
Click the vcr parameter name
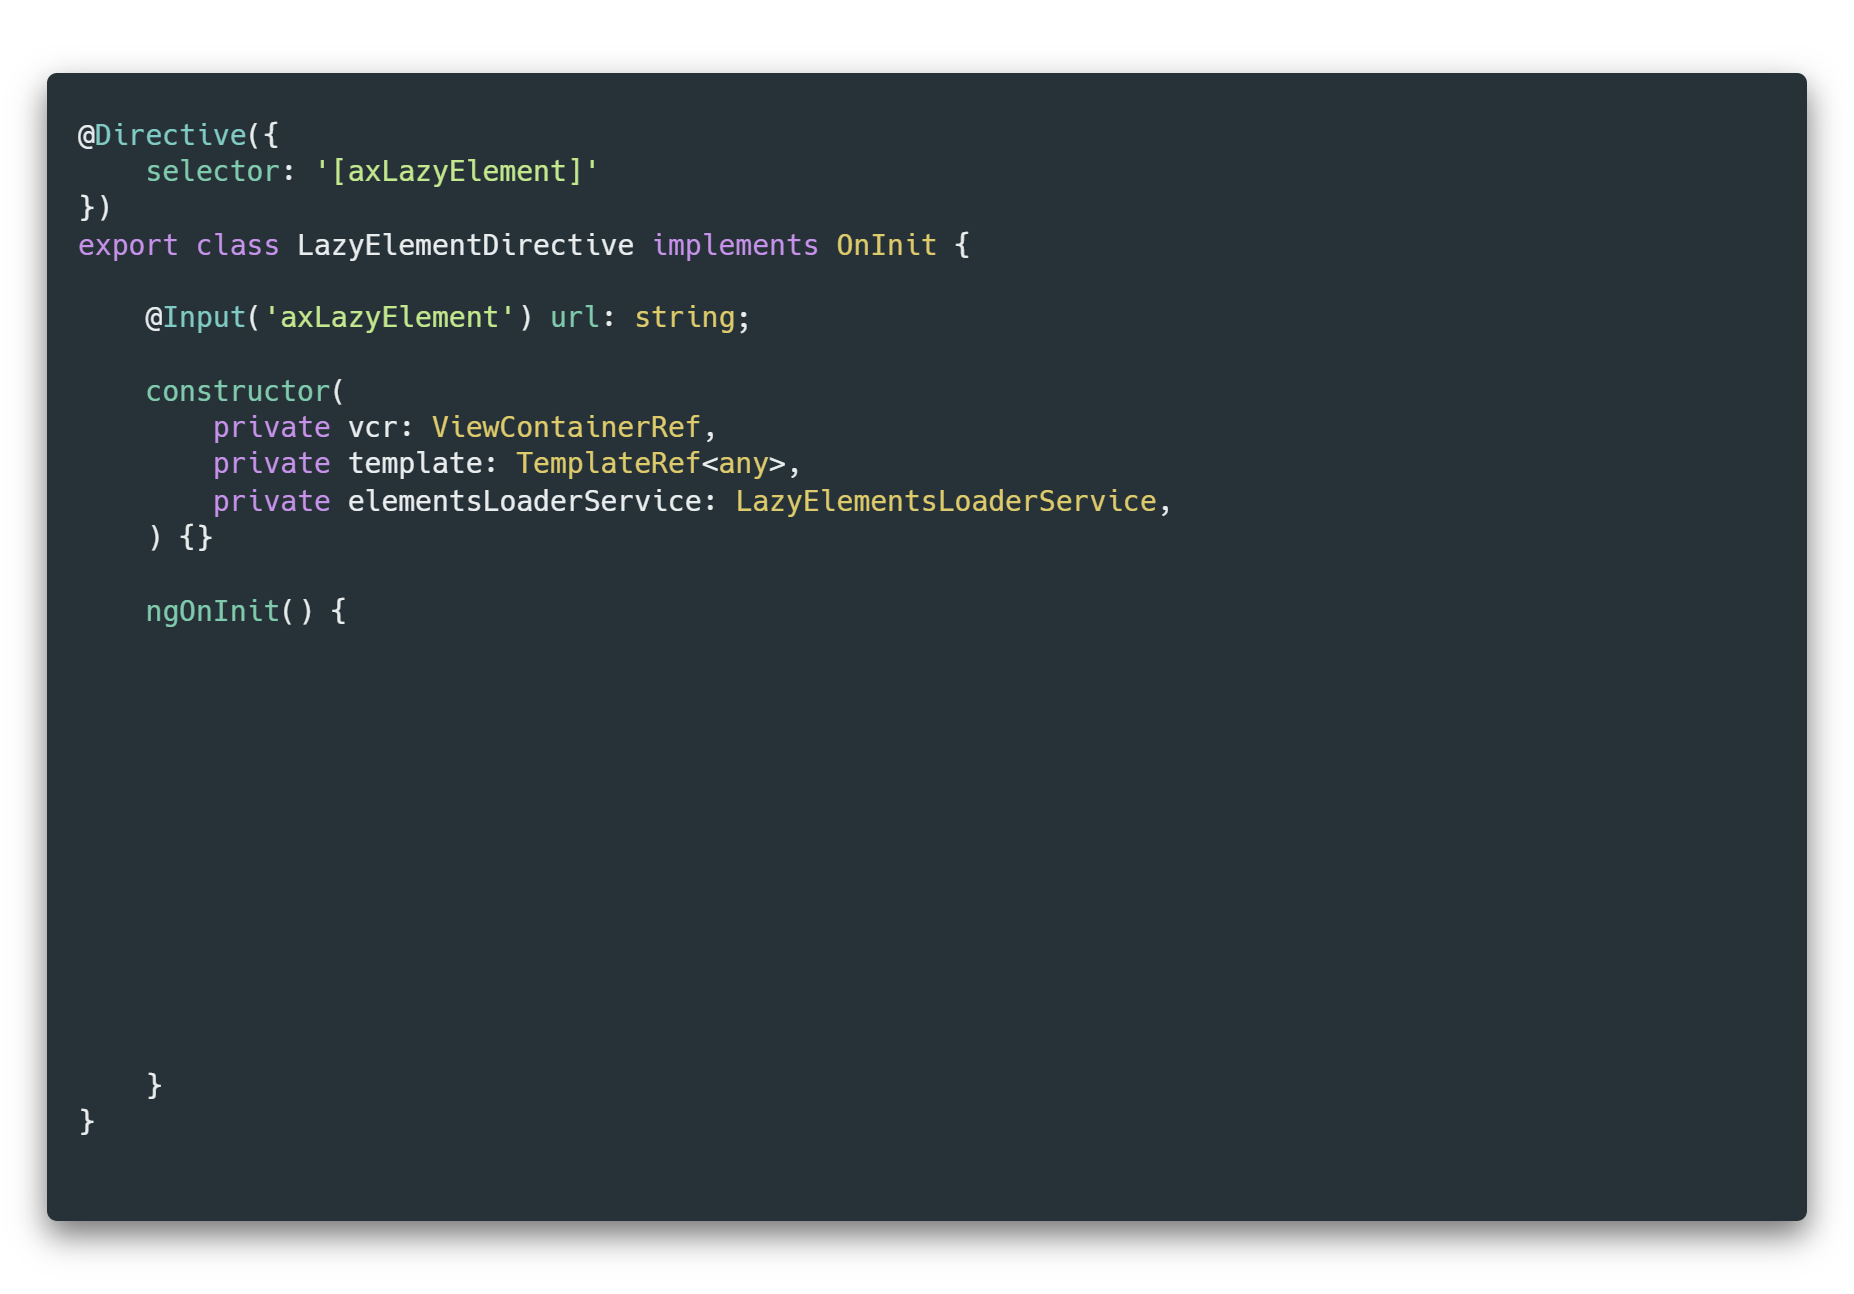point(373,428)
